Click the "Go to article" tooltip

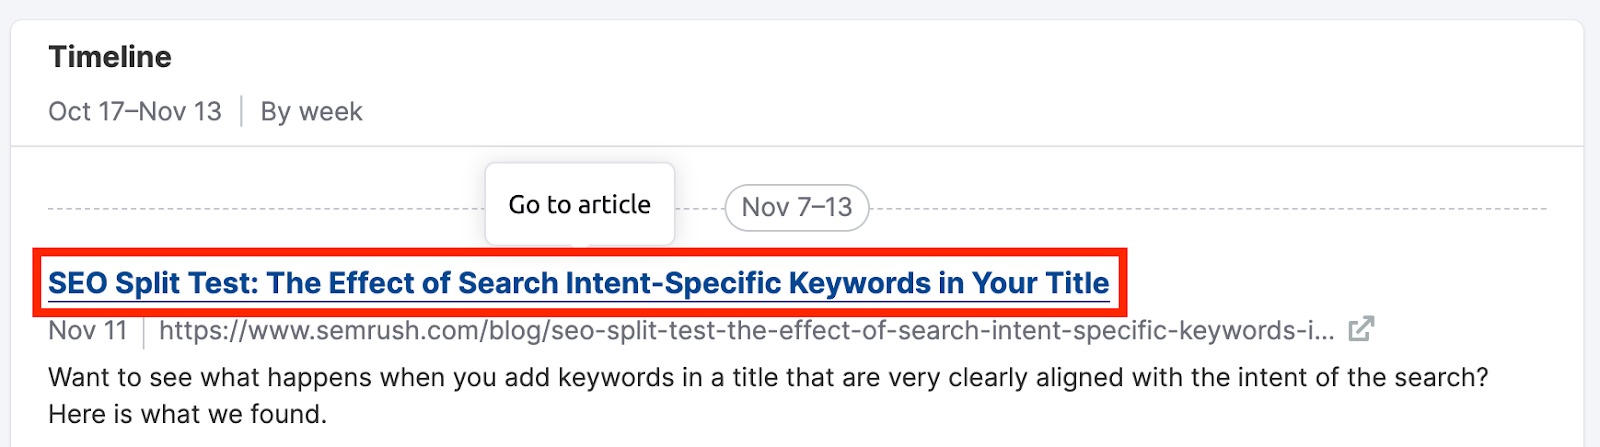(579, 204)
